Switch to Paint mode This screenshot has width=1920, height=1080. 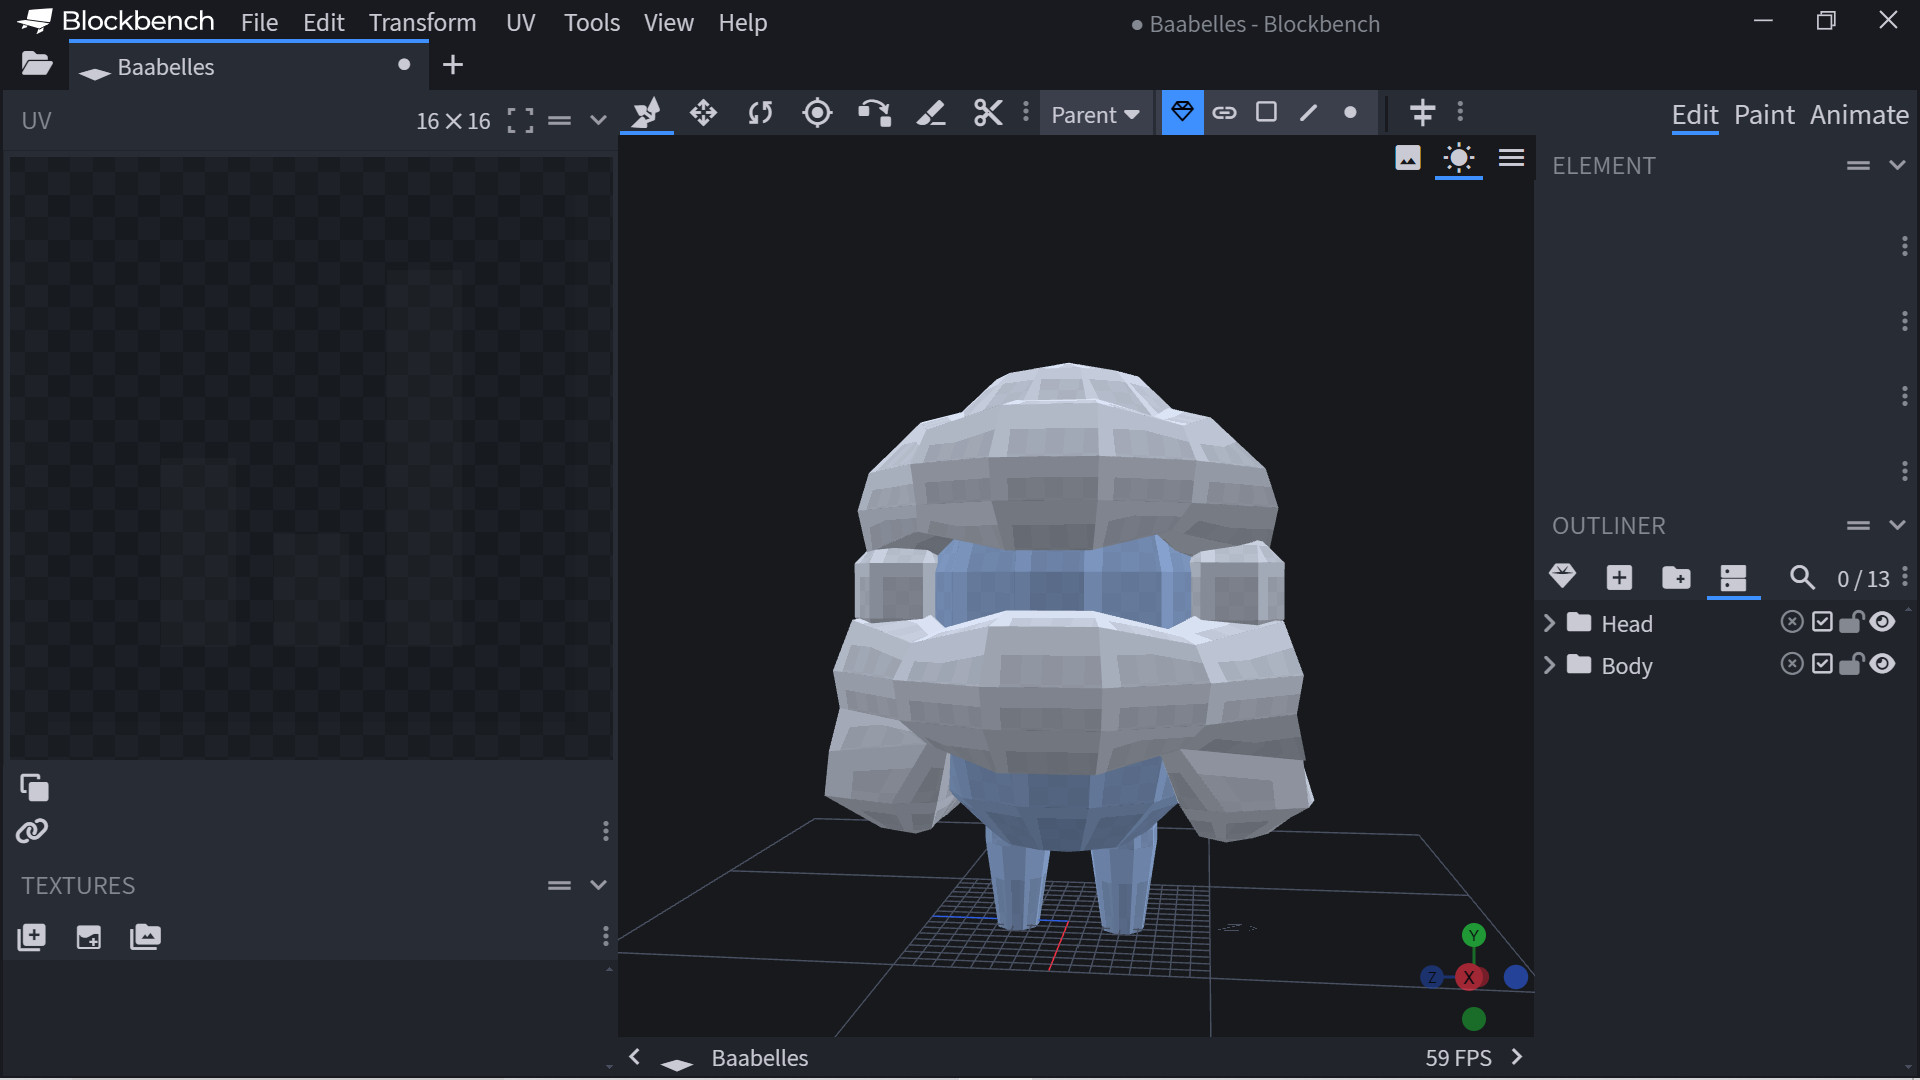coord(1764,115)
